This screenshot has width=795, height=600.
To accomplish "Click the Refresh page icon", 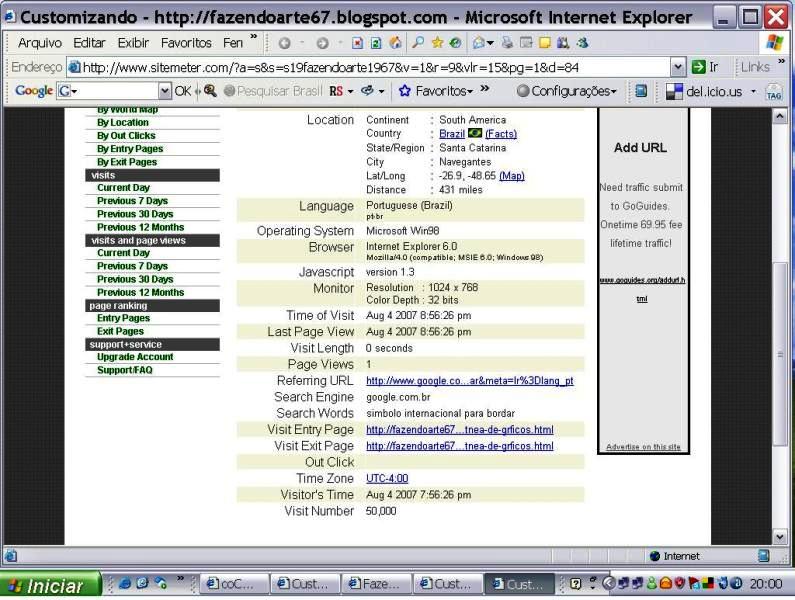I will 376,43.
